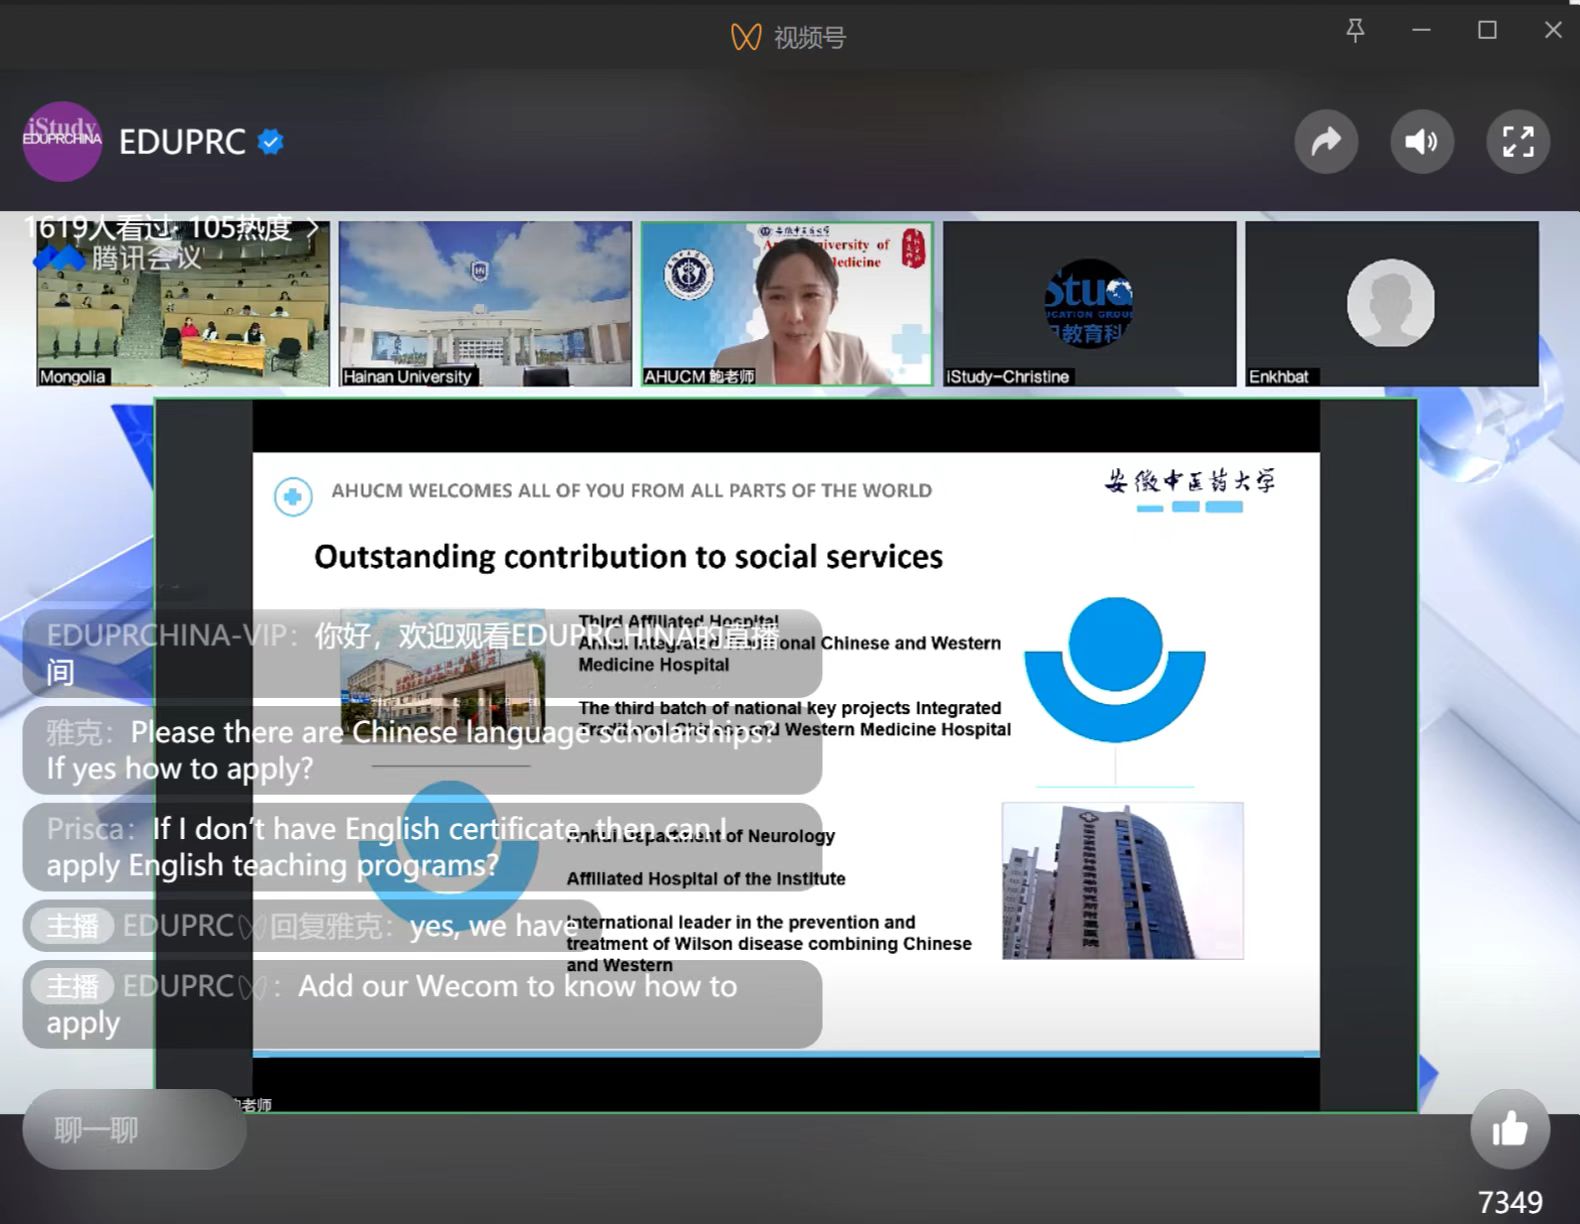Select the Hainan University video tile
1580x1224 pixels.
click(x=485, y=304)
